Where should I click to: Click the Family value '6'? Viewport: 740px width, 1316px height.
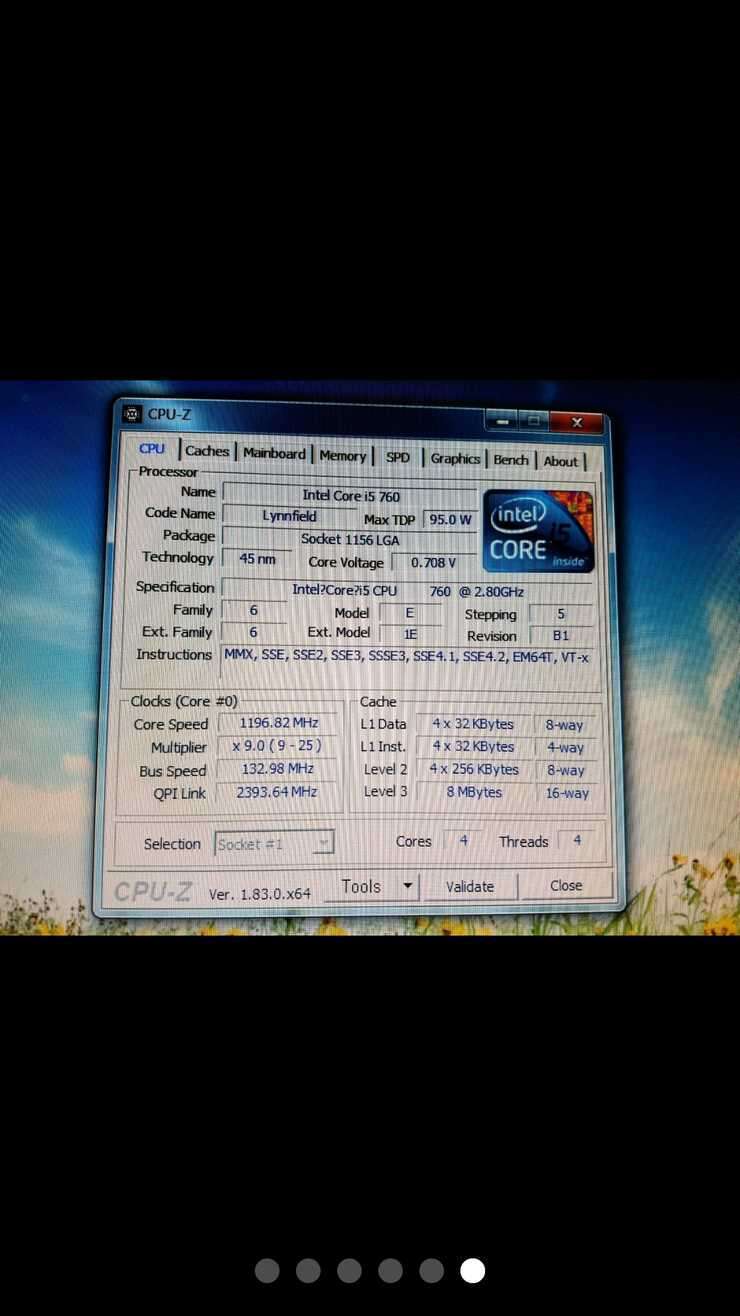pyautogui.click(x=254, y=610)
